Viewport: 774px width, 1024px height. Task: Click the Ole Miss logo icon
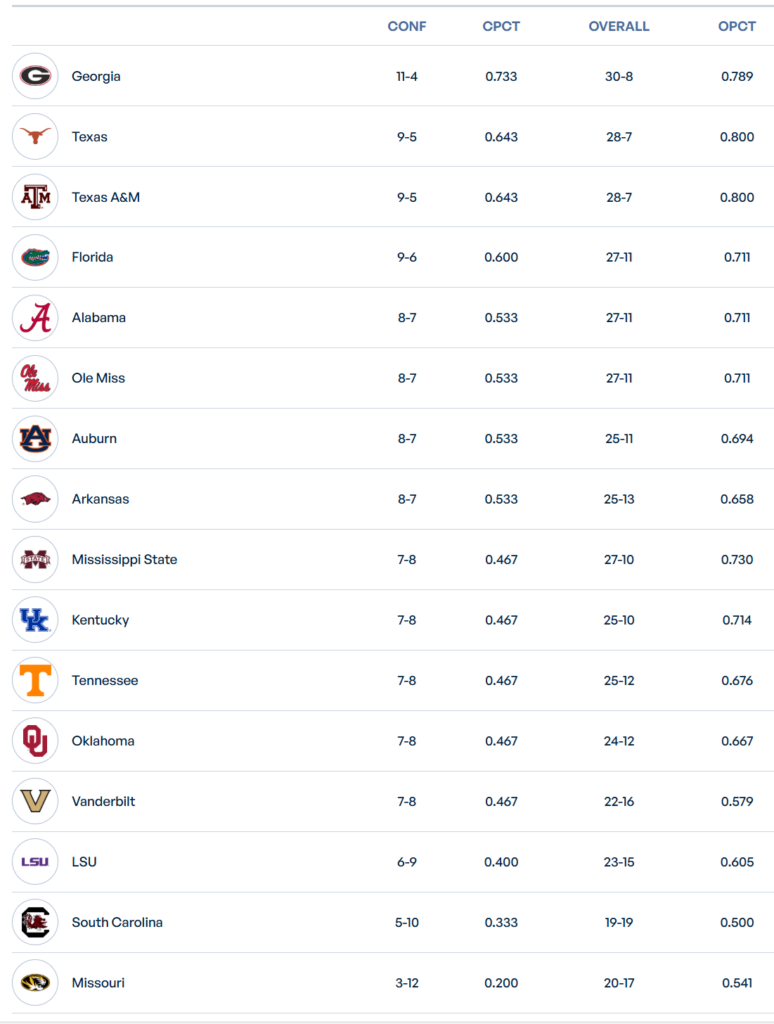pyautogui.click(x=35, y=378)
